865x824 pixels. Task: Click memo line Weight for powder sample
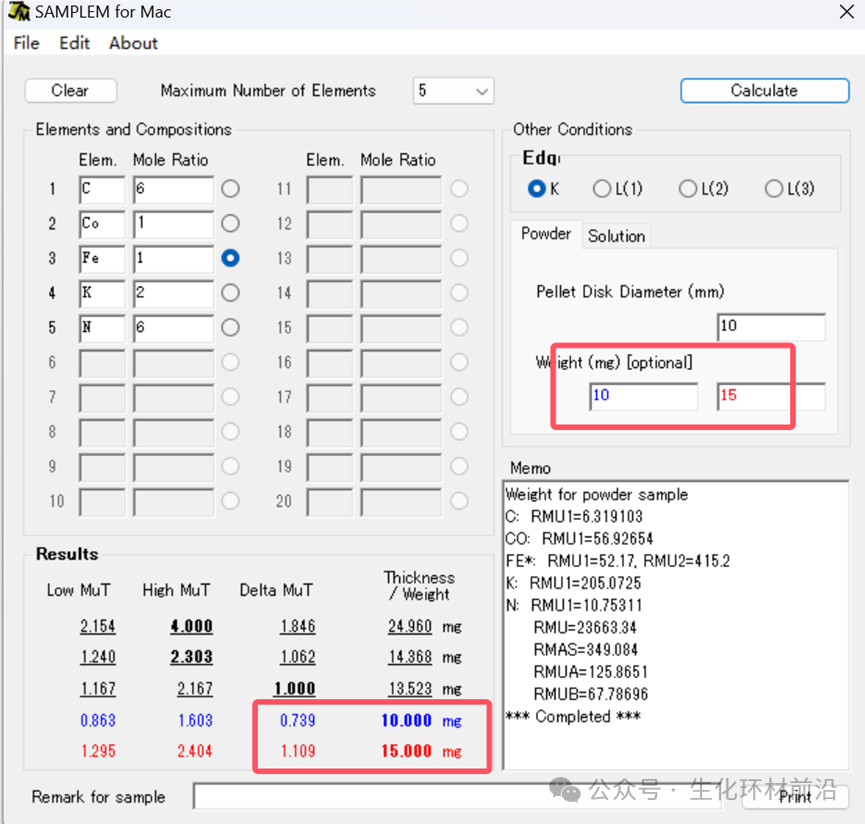click(596, 494)
